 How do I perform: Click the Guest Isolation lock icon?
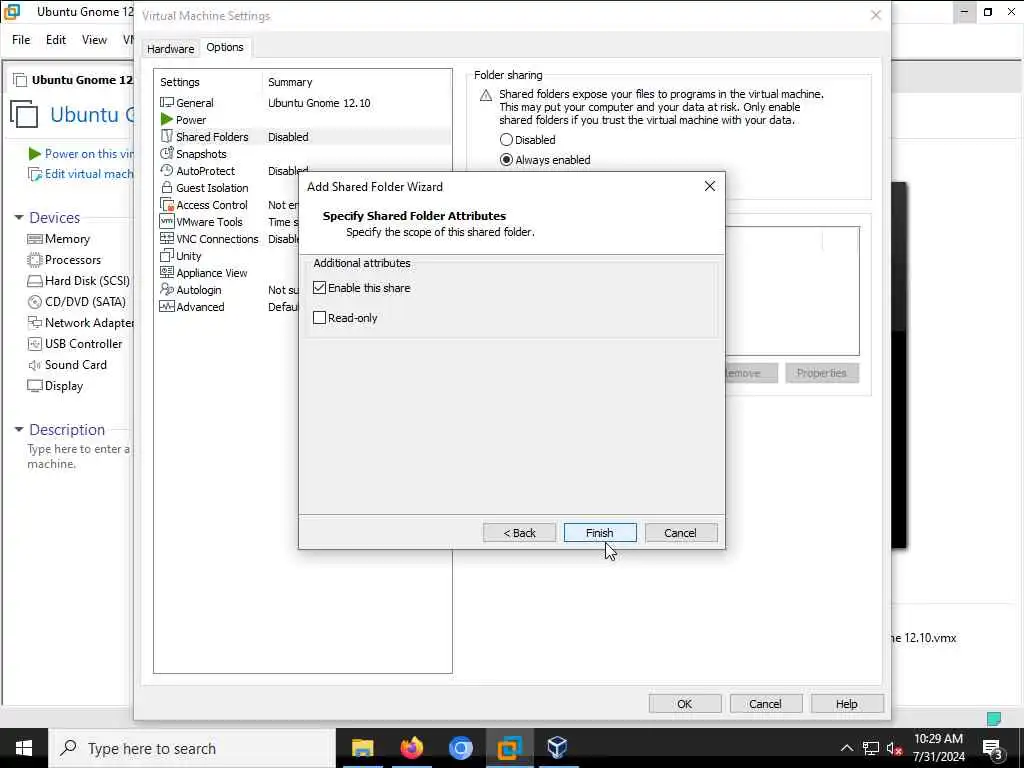tap(167, 187)
